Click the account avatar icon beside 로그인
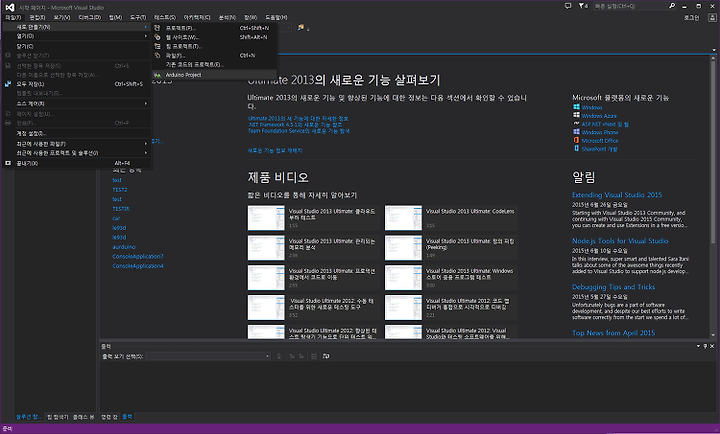This screenshot has width=720, height=434. point(712,17)
